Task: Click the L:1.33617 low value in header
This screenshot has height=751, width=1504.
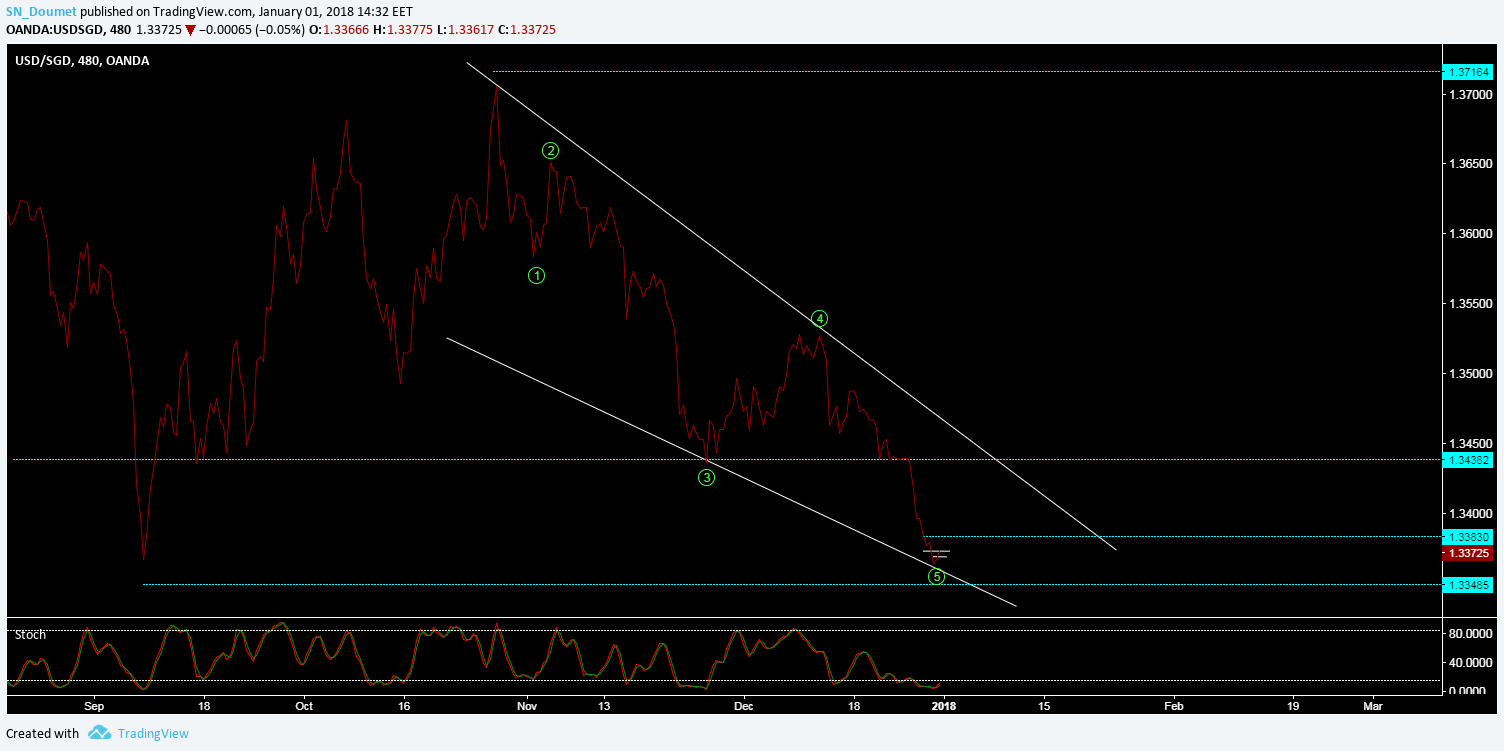Action: click(x=465, y=30)
